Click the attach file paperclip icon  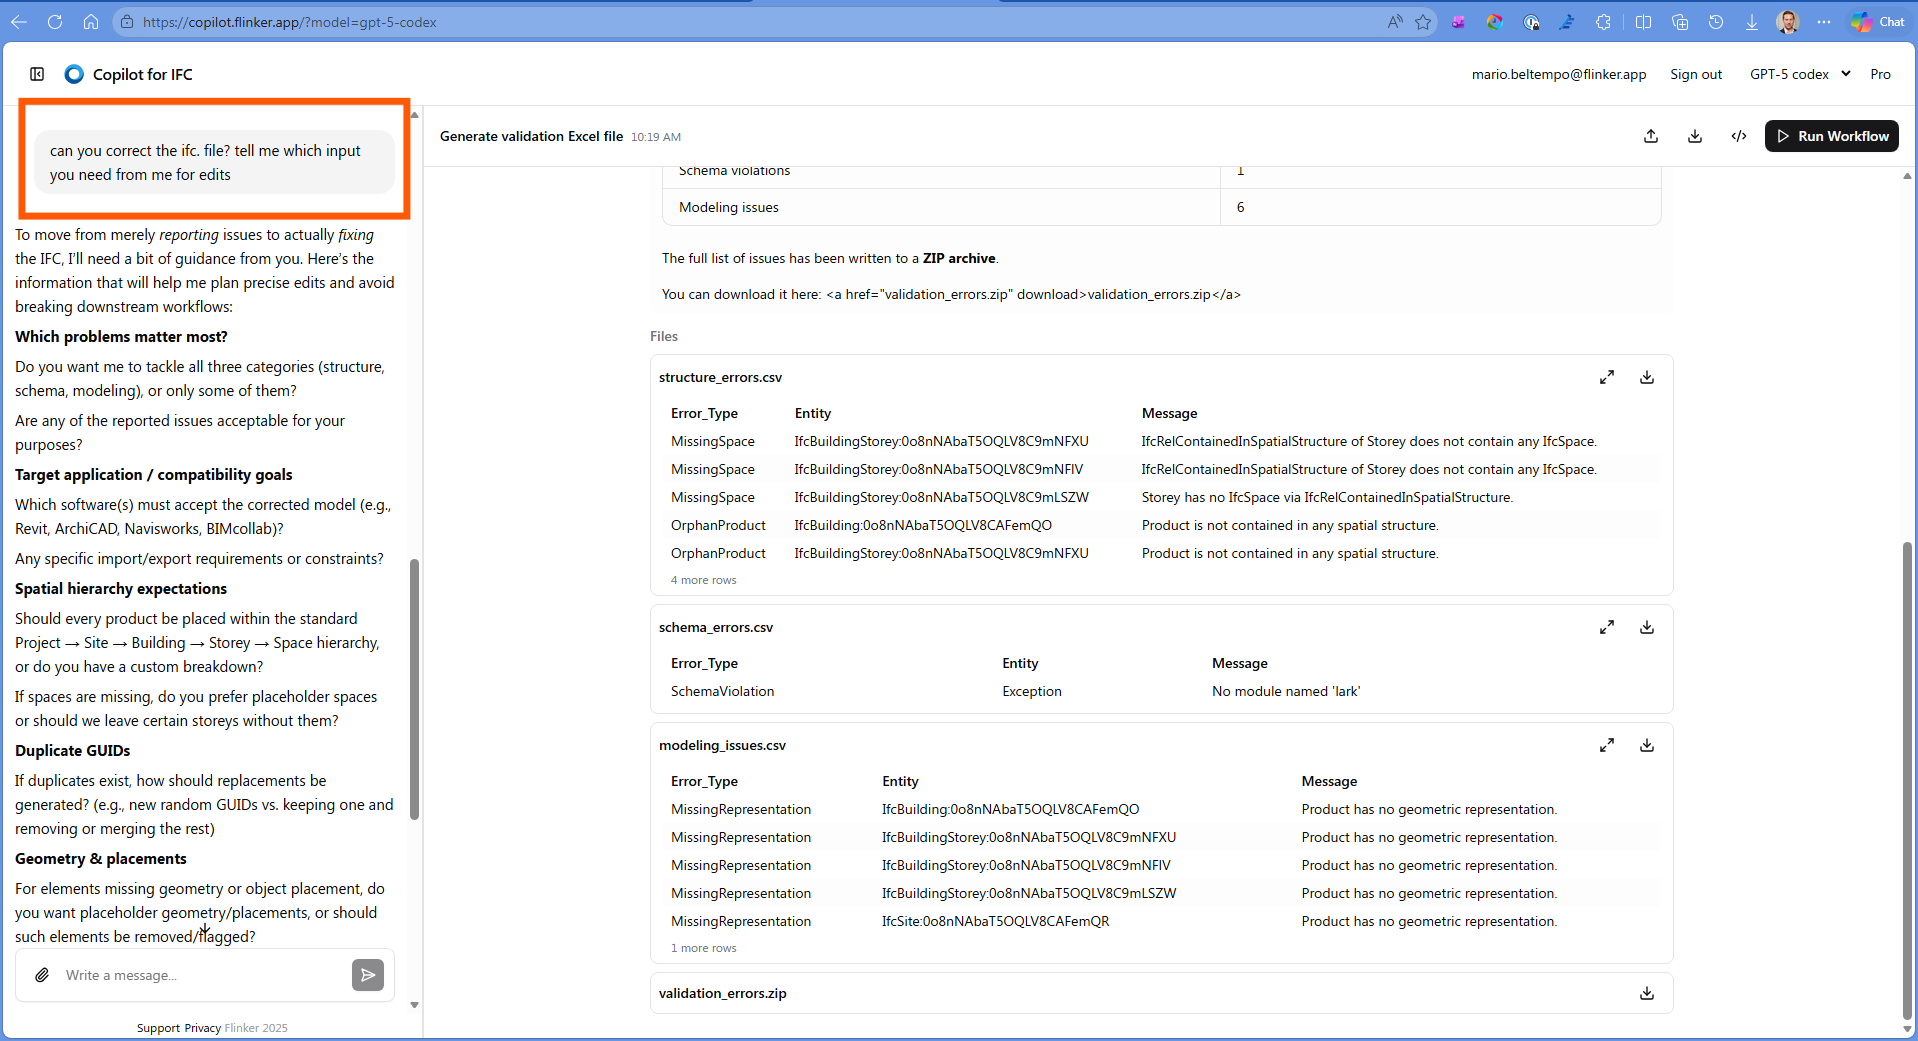click(42, 975)
